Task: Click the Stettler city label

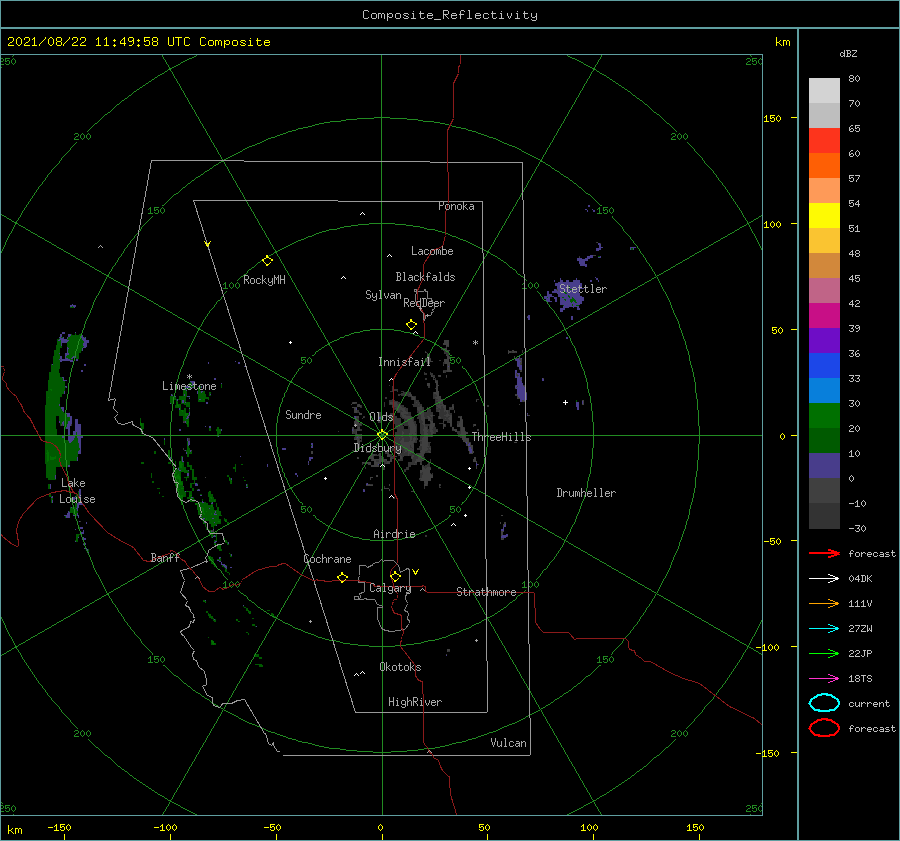Action: [583, 289]
